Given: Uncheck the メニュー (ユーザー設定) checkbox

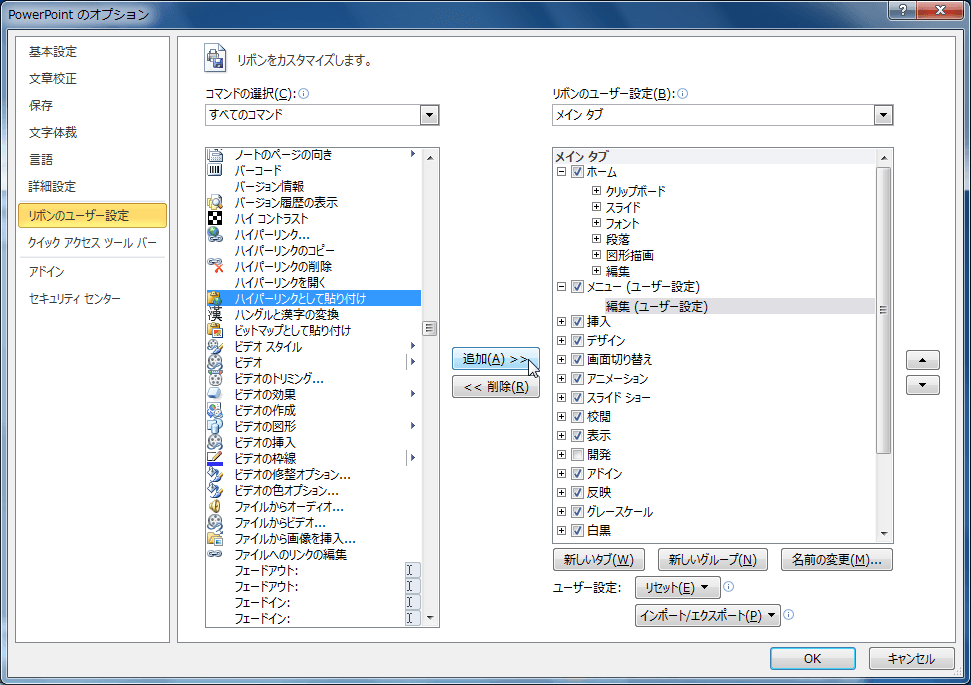Looking at the screenshot, I should (577, 287).
